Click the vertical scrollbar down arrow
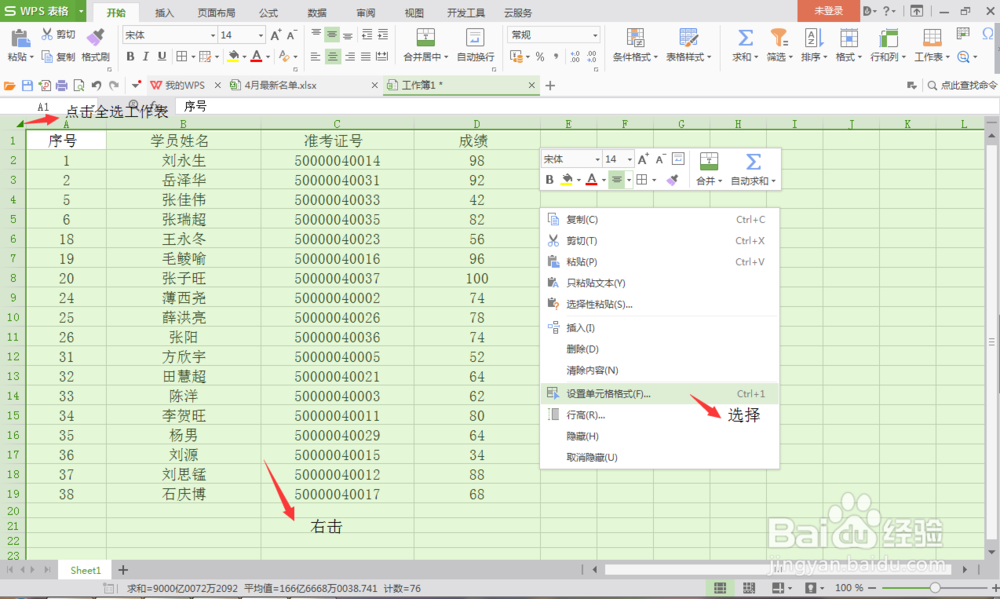The width and height of the screenshot is (1000, 599). [991, 552]
